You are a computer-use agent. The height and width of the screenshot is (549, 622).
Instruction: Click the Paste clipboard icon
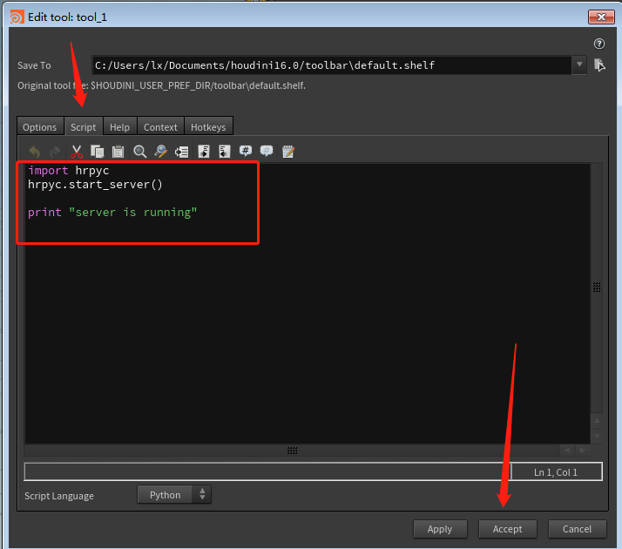coord(118,152)
